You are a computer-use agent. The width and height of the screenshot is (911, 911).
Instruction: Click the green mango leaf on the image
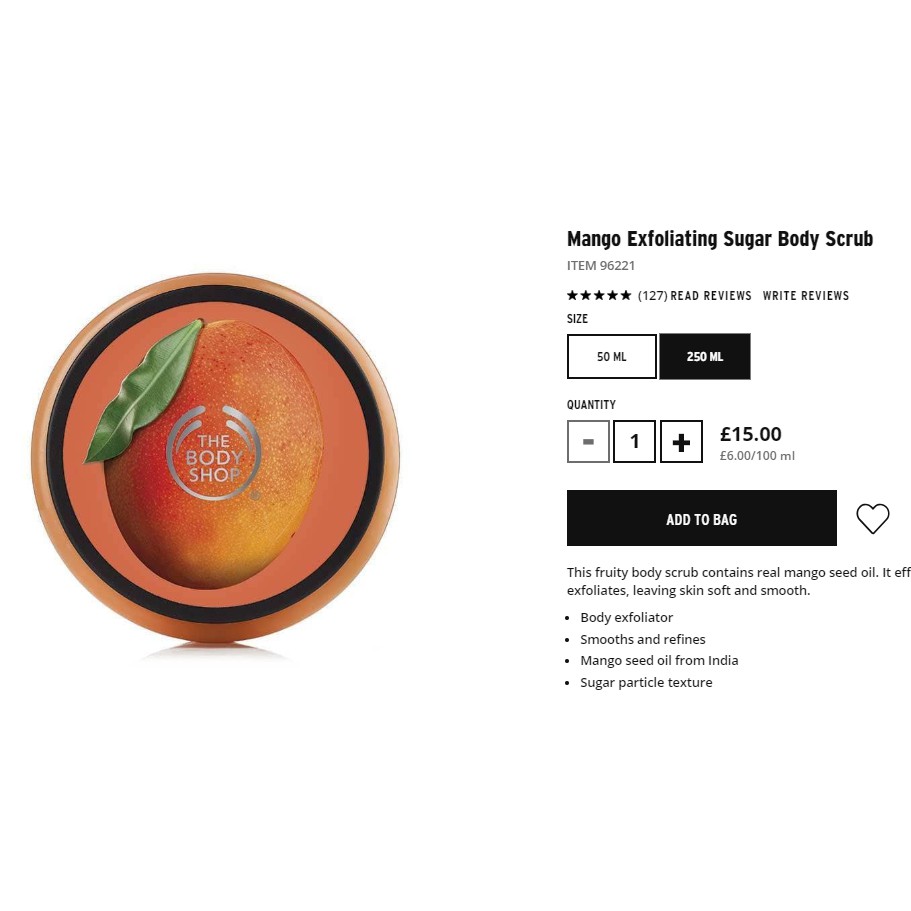[145, 391]
